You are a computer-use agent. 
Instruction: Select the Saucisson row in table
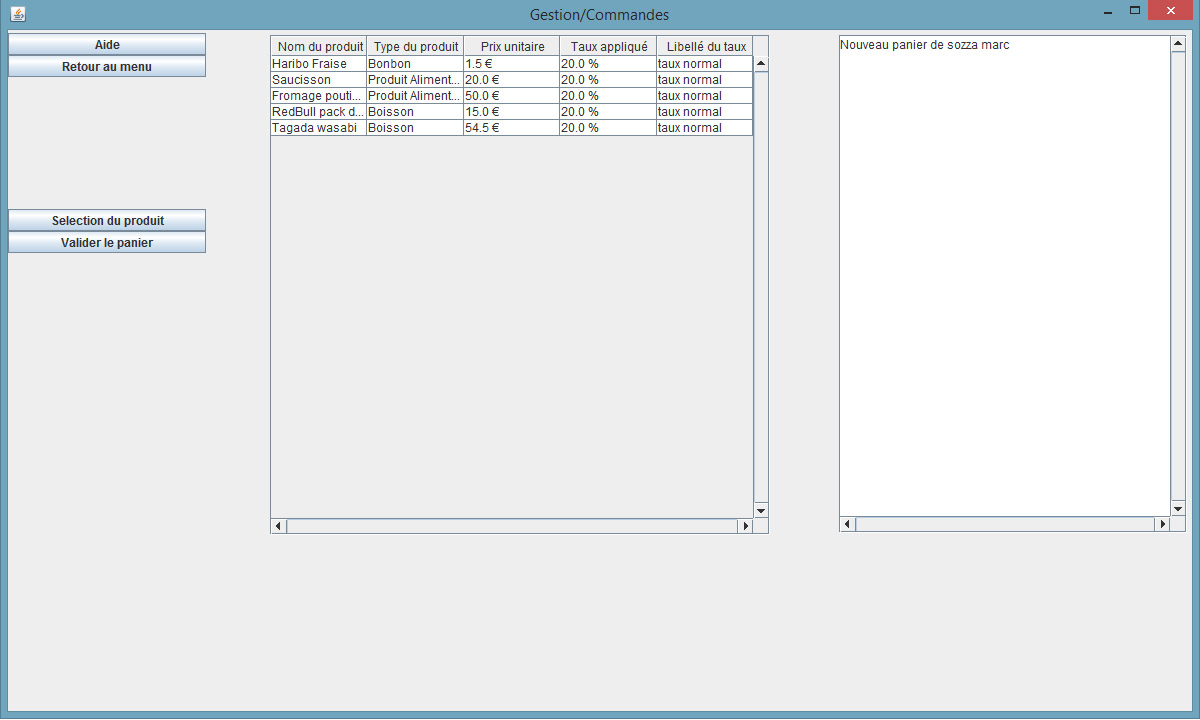click(x=318, y=80)
